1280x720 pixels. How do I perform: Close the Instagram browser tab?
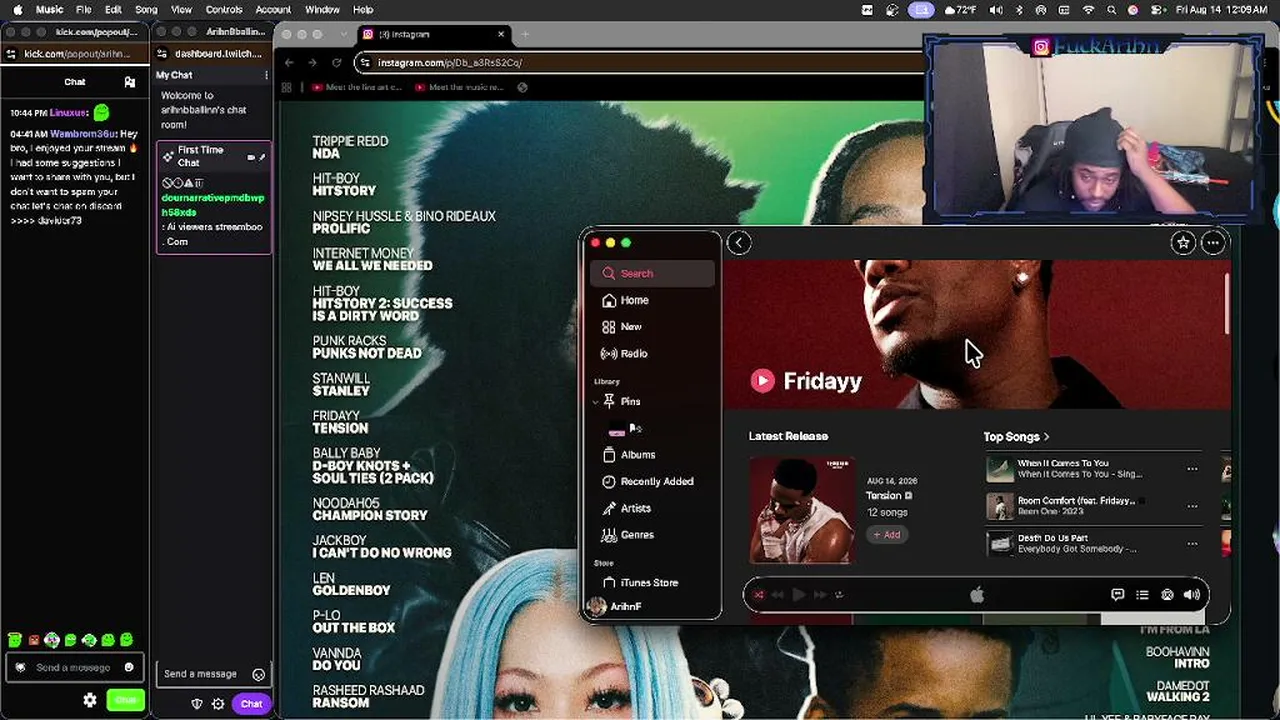[501, 34]
